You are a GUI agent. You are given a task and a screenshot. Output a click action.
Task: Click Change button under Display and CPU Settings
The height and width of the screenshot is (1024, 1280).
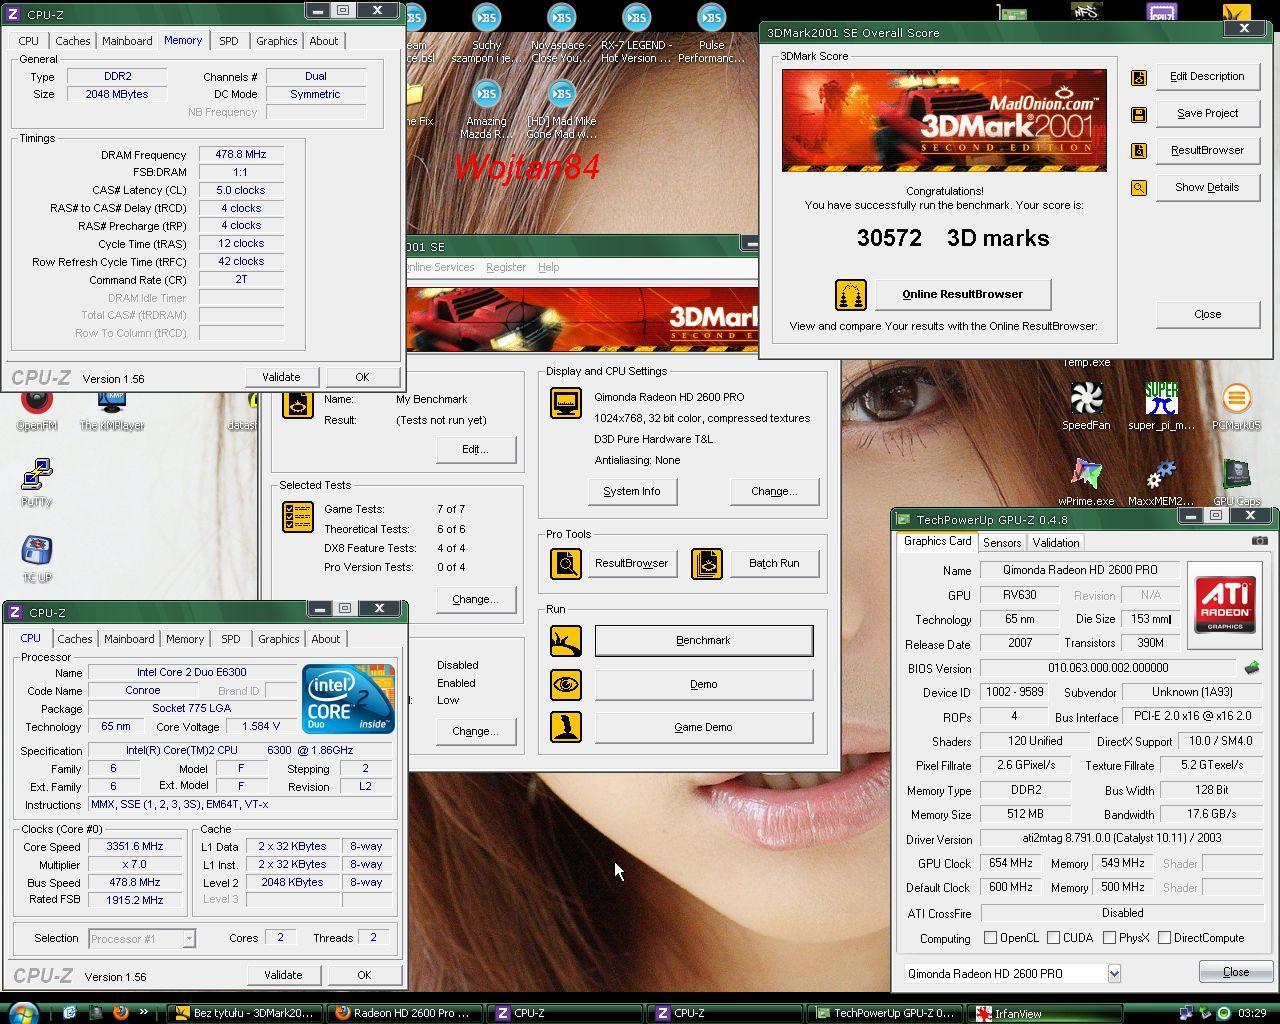774,491
